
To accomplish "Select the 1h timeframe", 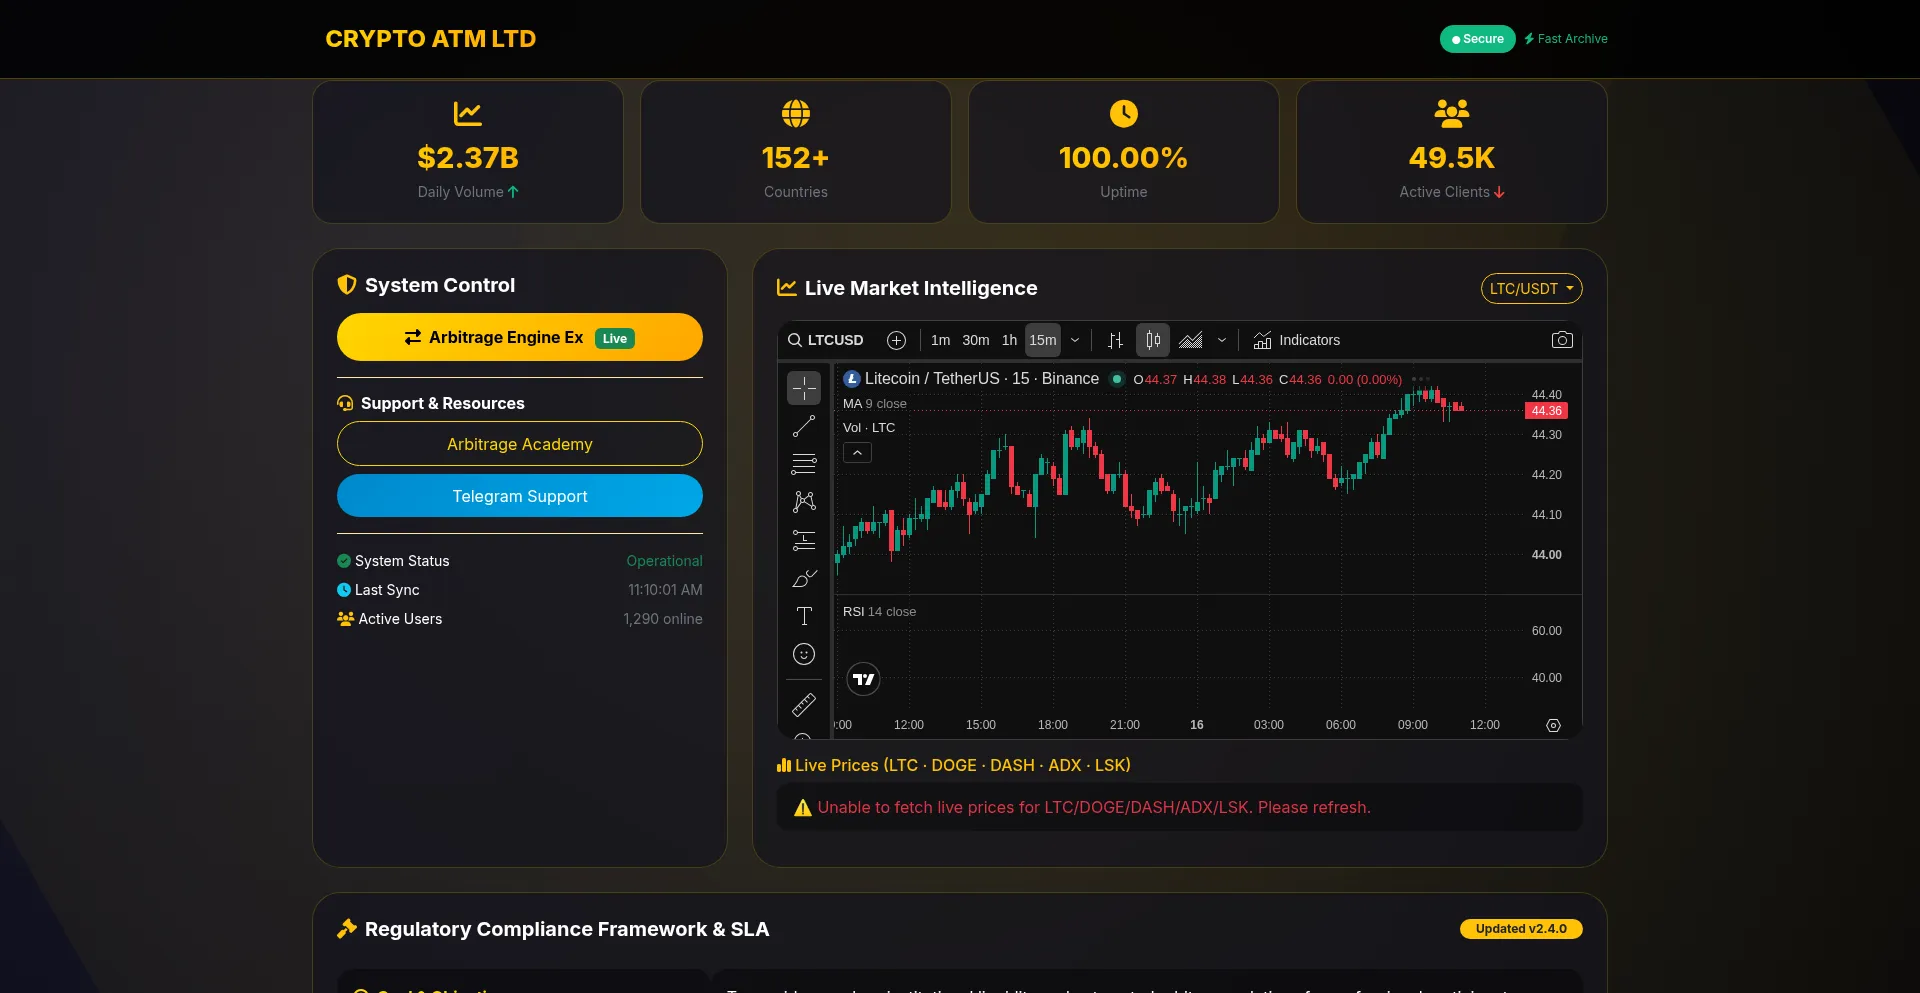I will [x=1010, y=340].
